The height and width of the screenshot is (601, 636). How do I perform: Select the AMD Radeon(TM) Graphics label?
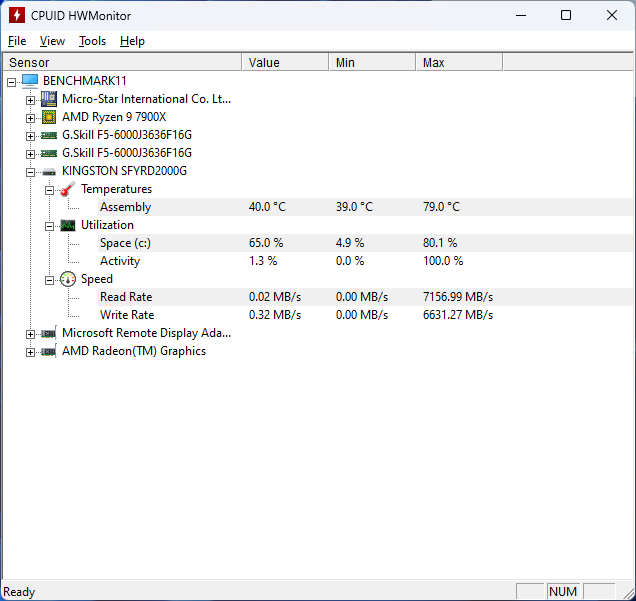134,351
